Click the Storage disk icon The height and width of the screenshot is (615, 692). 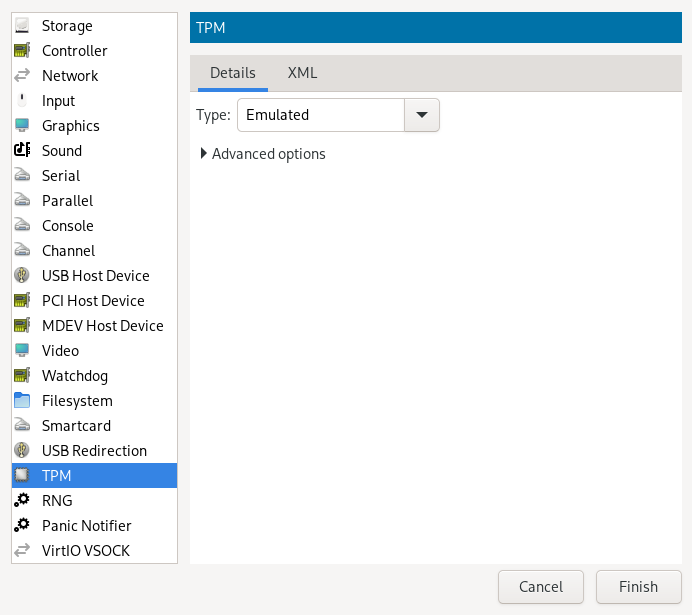click(22, 26)
